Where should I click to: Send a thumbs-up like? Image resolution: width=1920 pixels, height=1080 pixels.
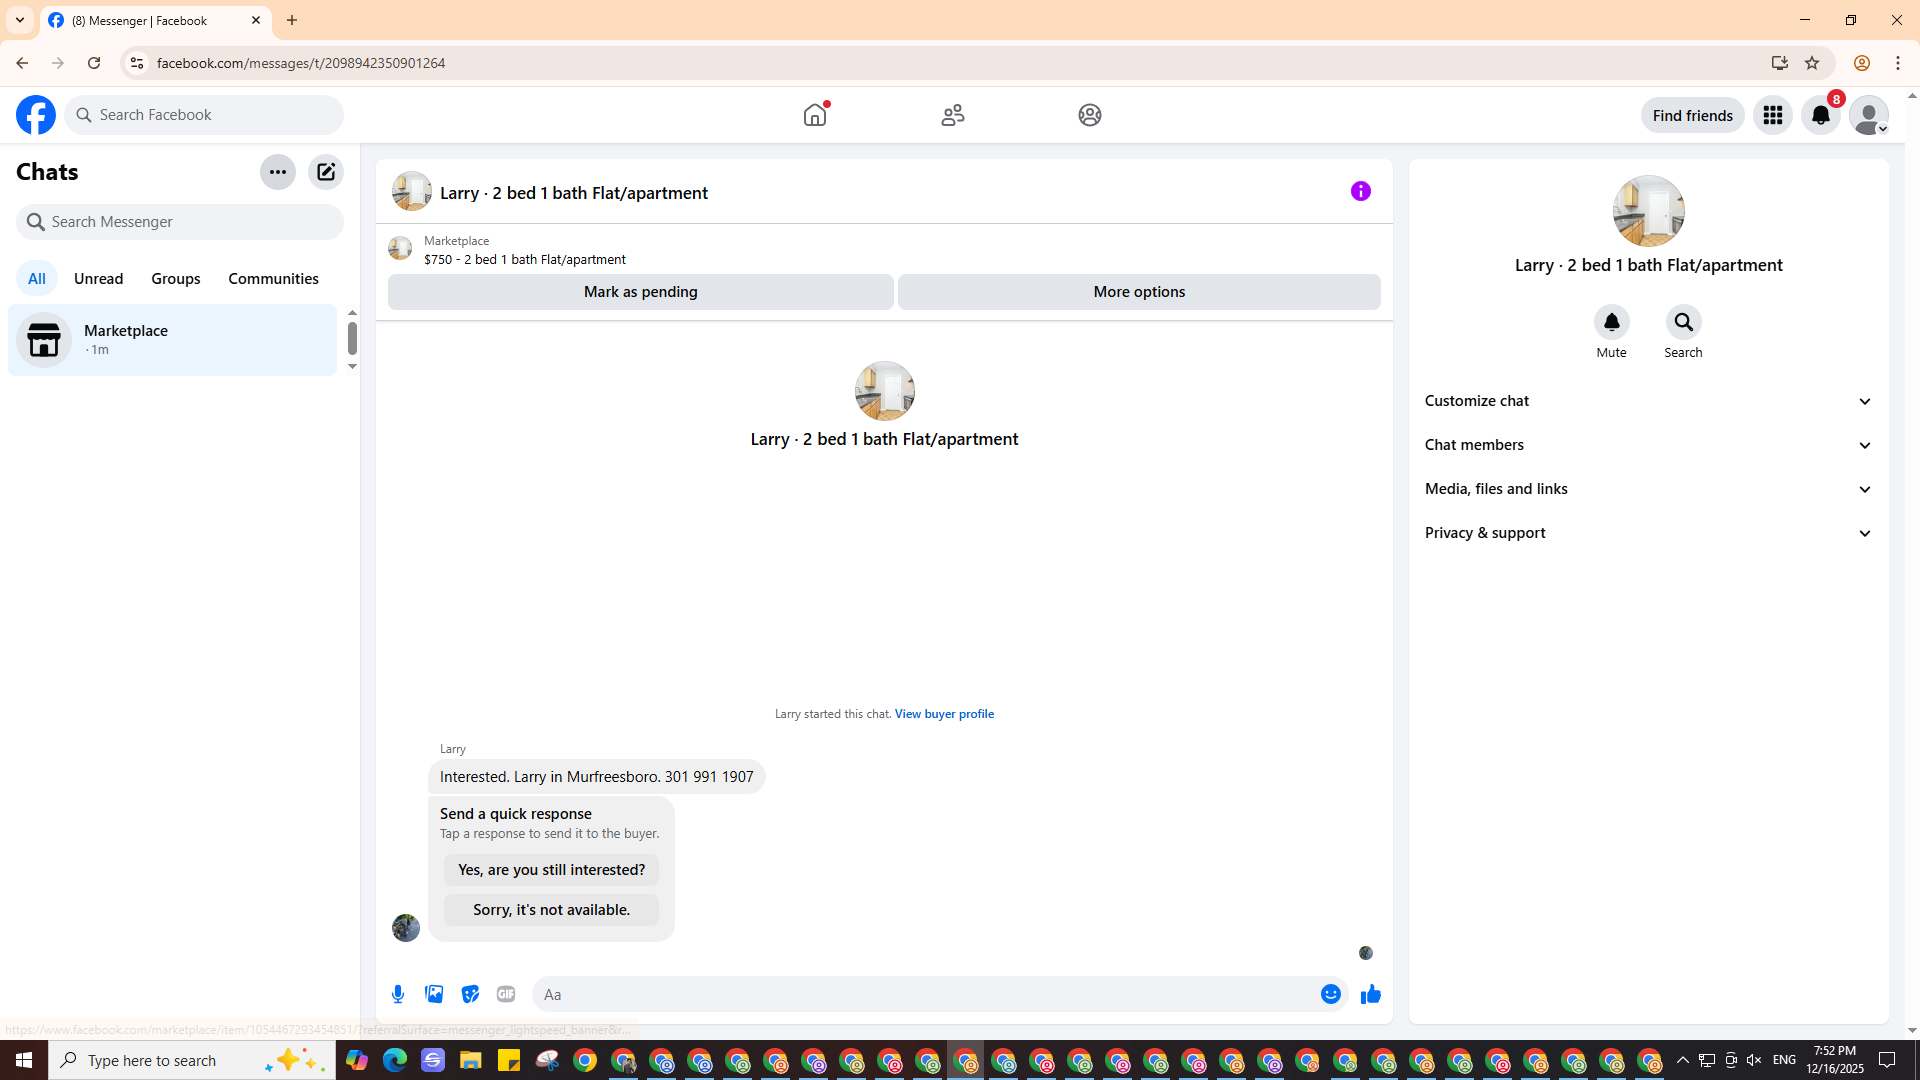[1371, 994]
